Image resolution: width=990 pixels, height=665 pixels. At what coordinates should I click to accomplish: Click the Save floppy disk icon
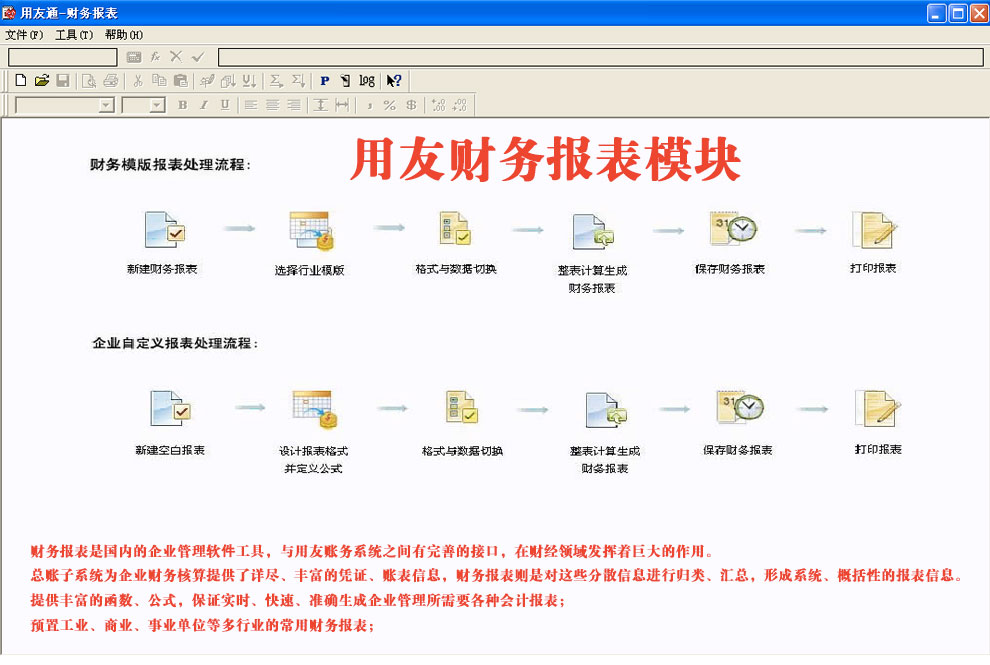tap(63, 81)
